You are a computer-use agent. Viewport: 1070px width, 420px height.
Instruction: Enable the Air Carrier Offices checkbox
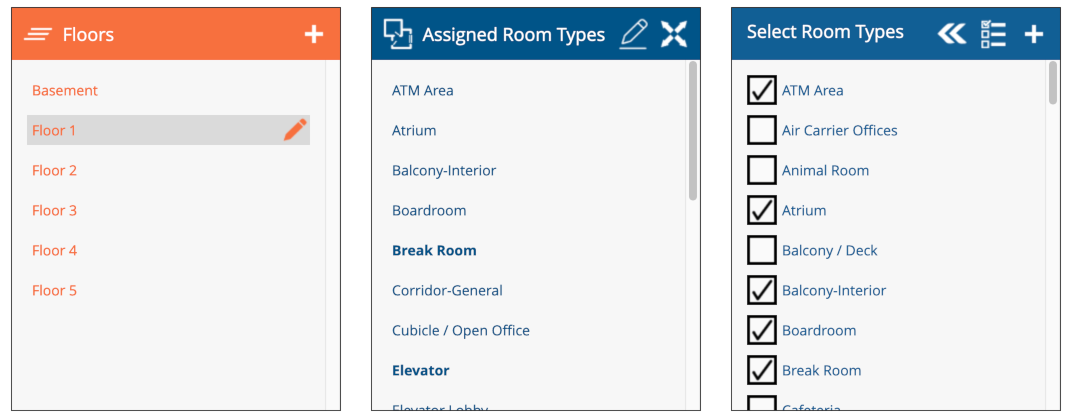(762, 130)
